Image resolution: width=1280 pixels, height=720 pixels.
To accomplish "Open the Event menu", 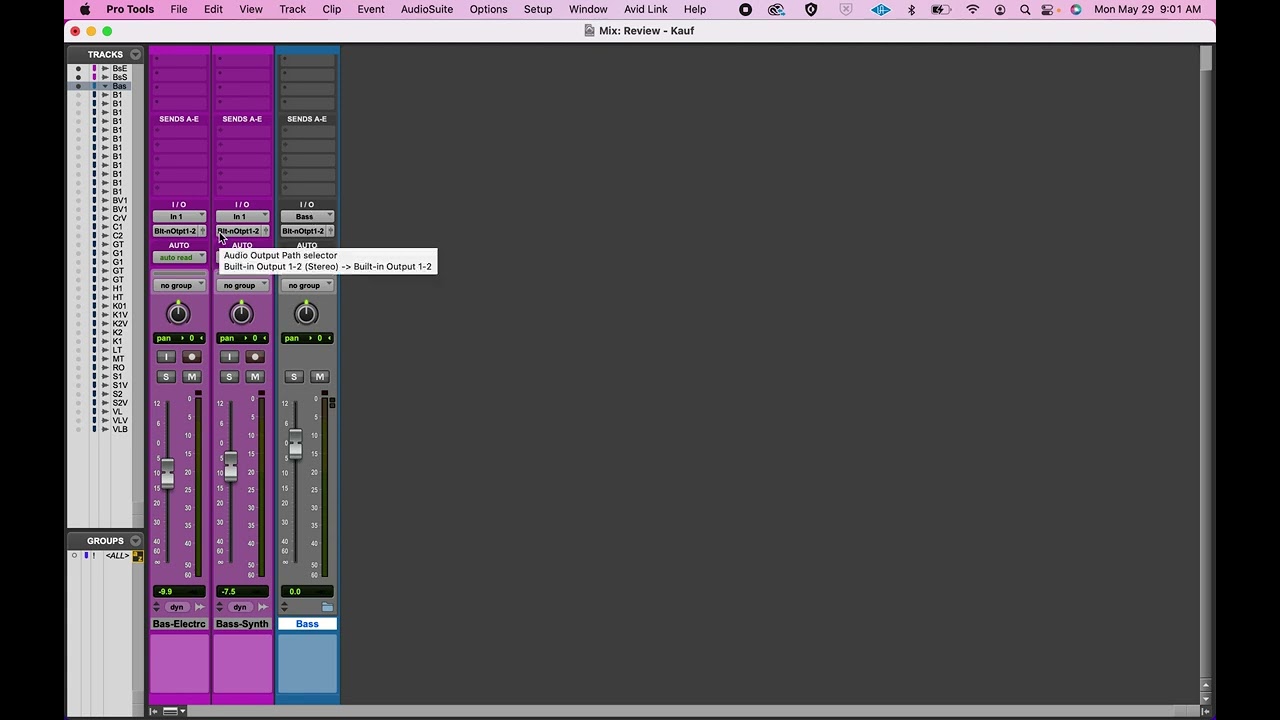I will pyautogui.click(x=371, y=9).
